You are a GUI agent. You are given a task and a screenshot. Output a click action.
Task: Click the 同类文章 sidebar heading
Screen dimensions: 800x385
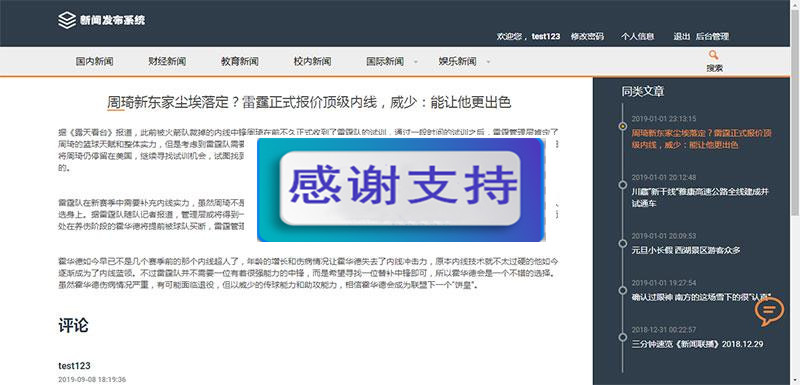pos(643,92)
